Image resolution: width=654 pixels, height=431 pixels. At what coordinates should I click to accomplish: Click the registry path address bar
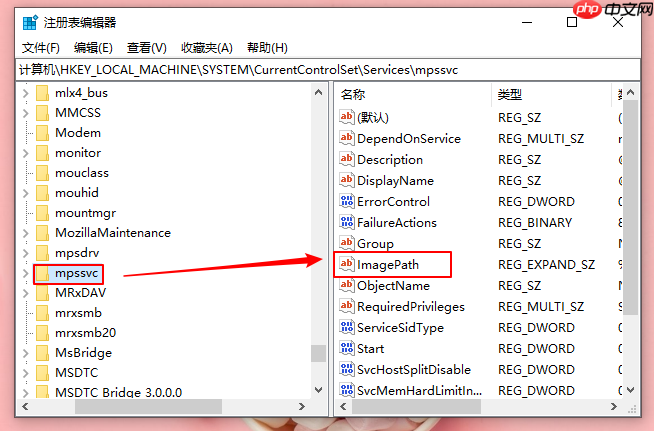pyautogui.click(x=326, y=70)
